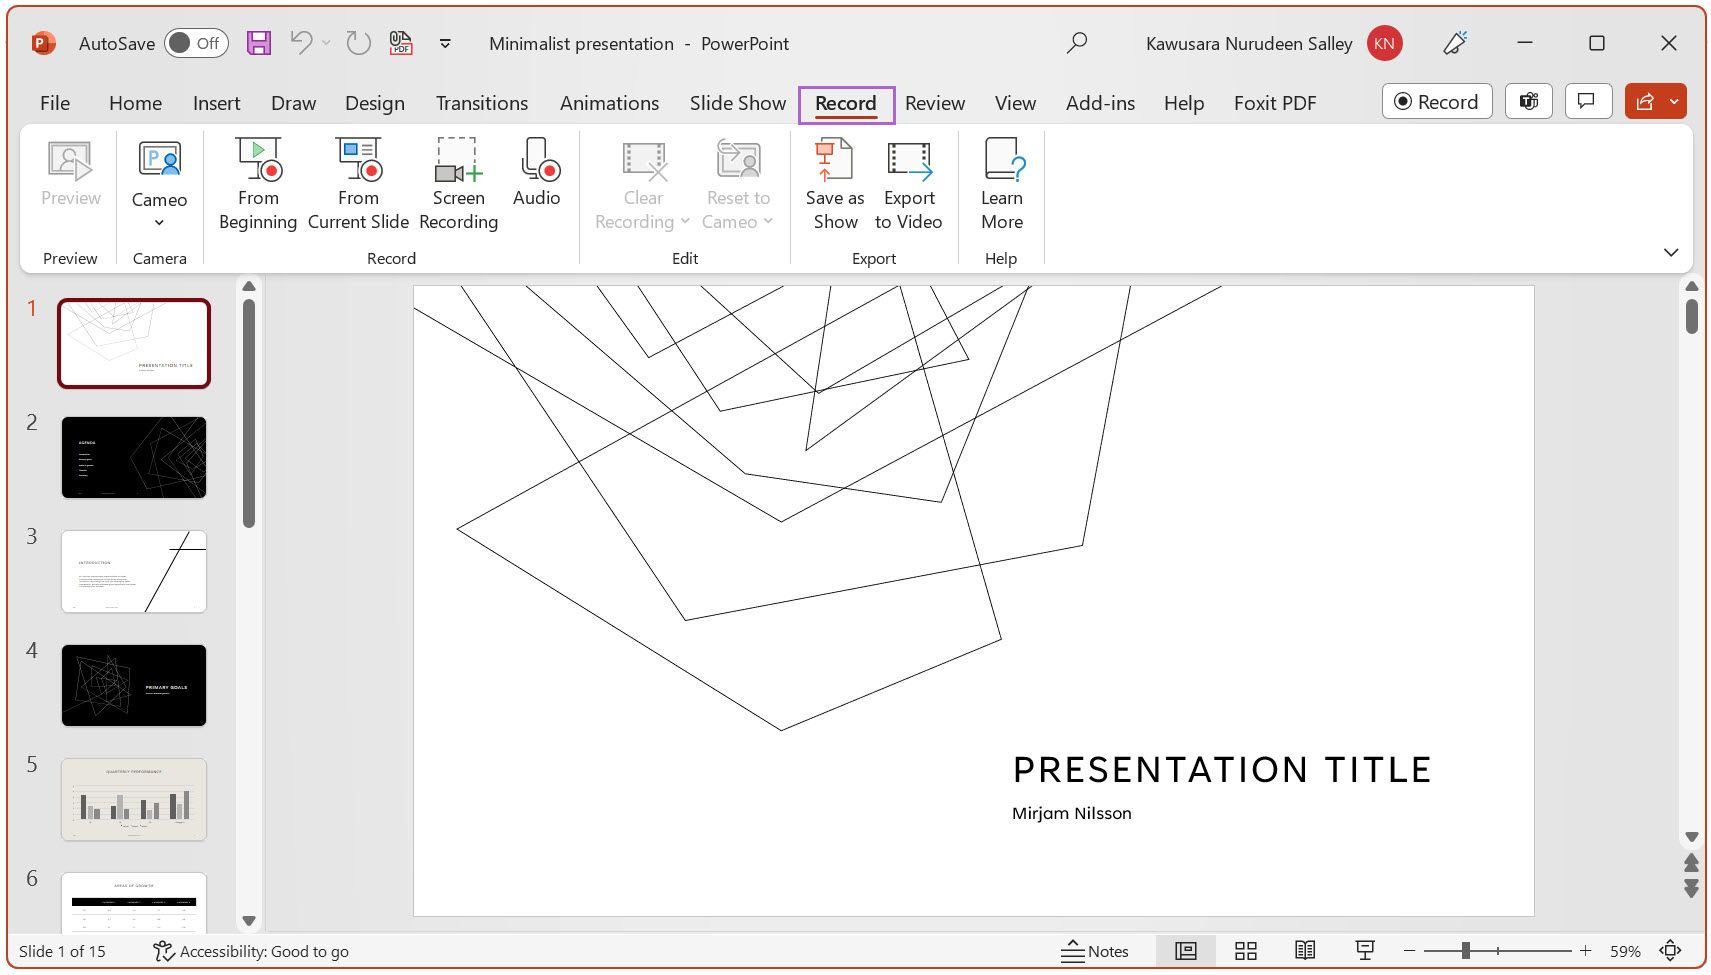The width and height of the screenshot is (1711, 975).
Task: Switch to Slide Sorter view
Action: (x=1246, y=950)
